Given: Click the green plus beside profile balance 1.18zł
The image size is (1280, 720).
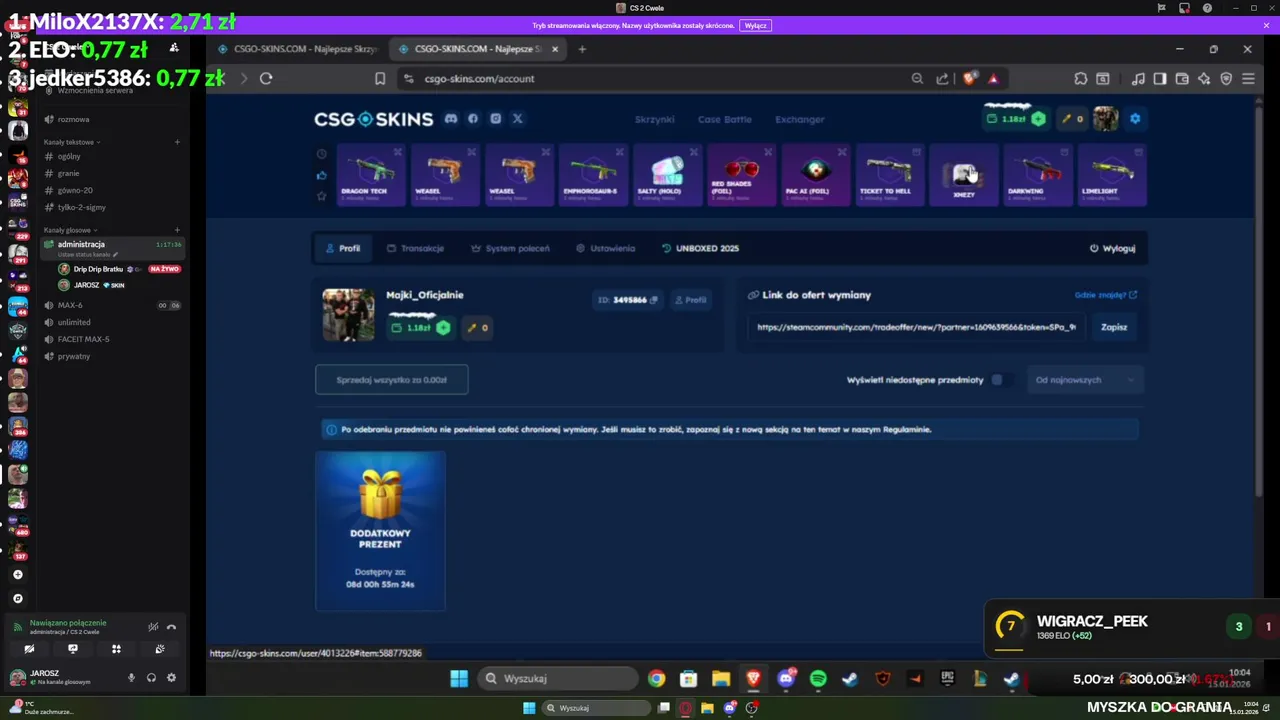Looking at the screenshot, I should 443,327.
